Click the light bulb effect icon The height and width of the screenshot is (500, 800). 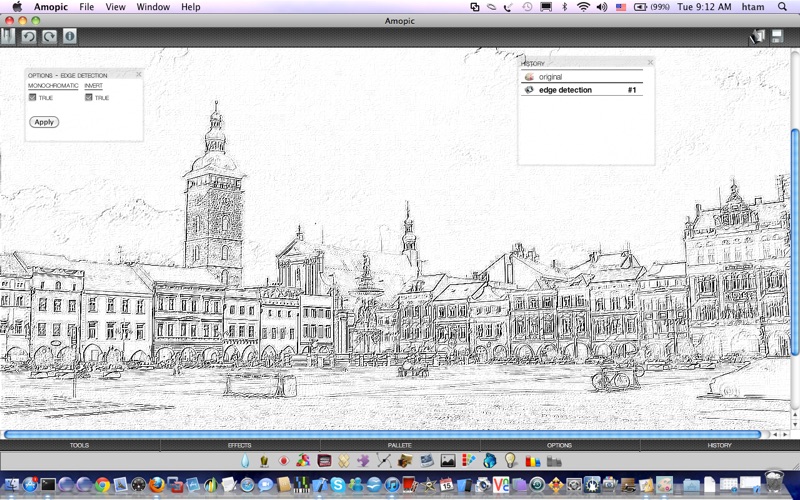point(511,460)
